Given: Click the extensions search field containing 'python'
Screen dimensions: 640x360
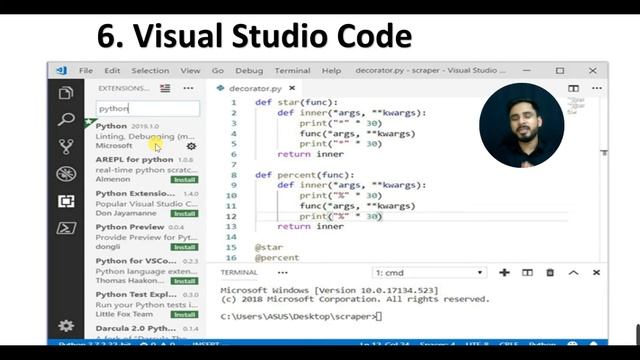Looking at the screenshot, I should tap(148, 109).
